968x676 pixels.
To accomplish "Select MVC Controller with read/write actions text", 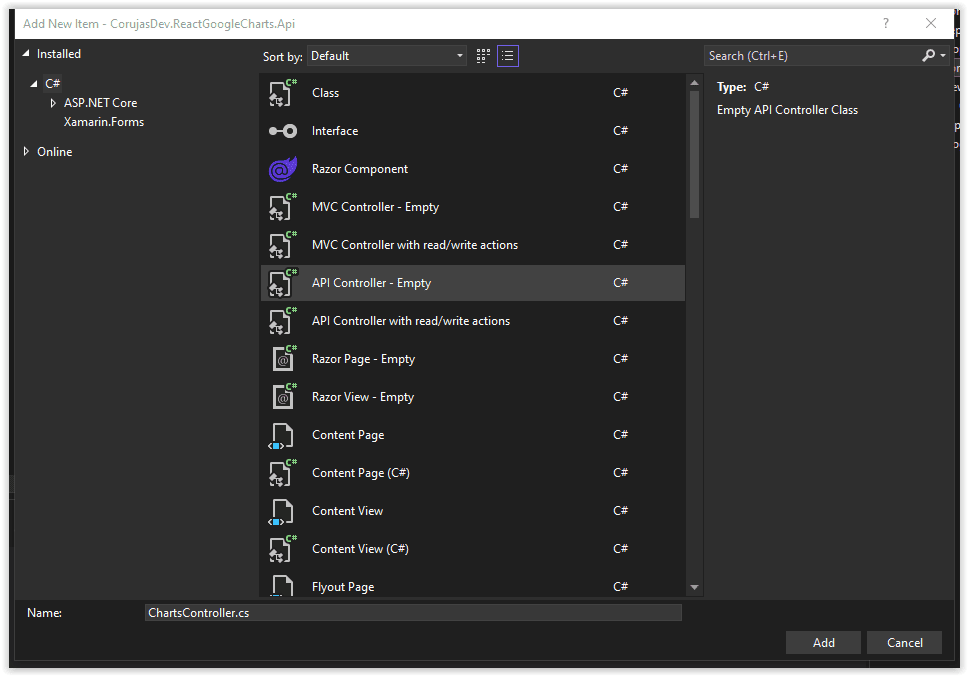I will 415,245.
